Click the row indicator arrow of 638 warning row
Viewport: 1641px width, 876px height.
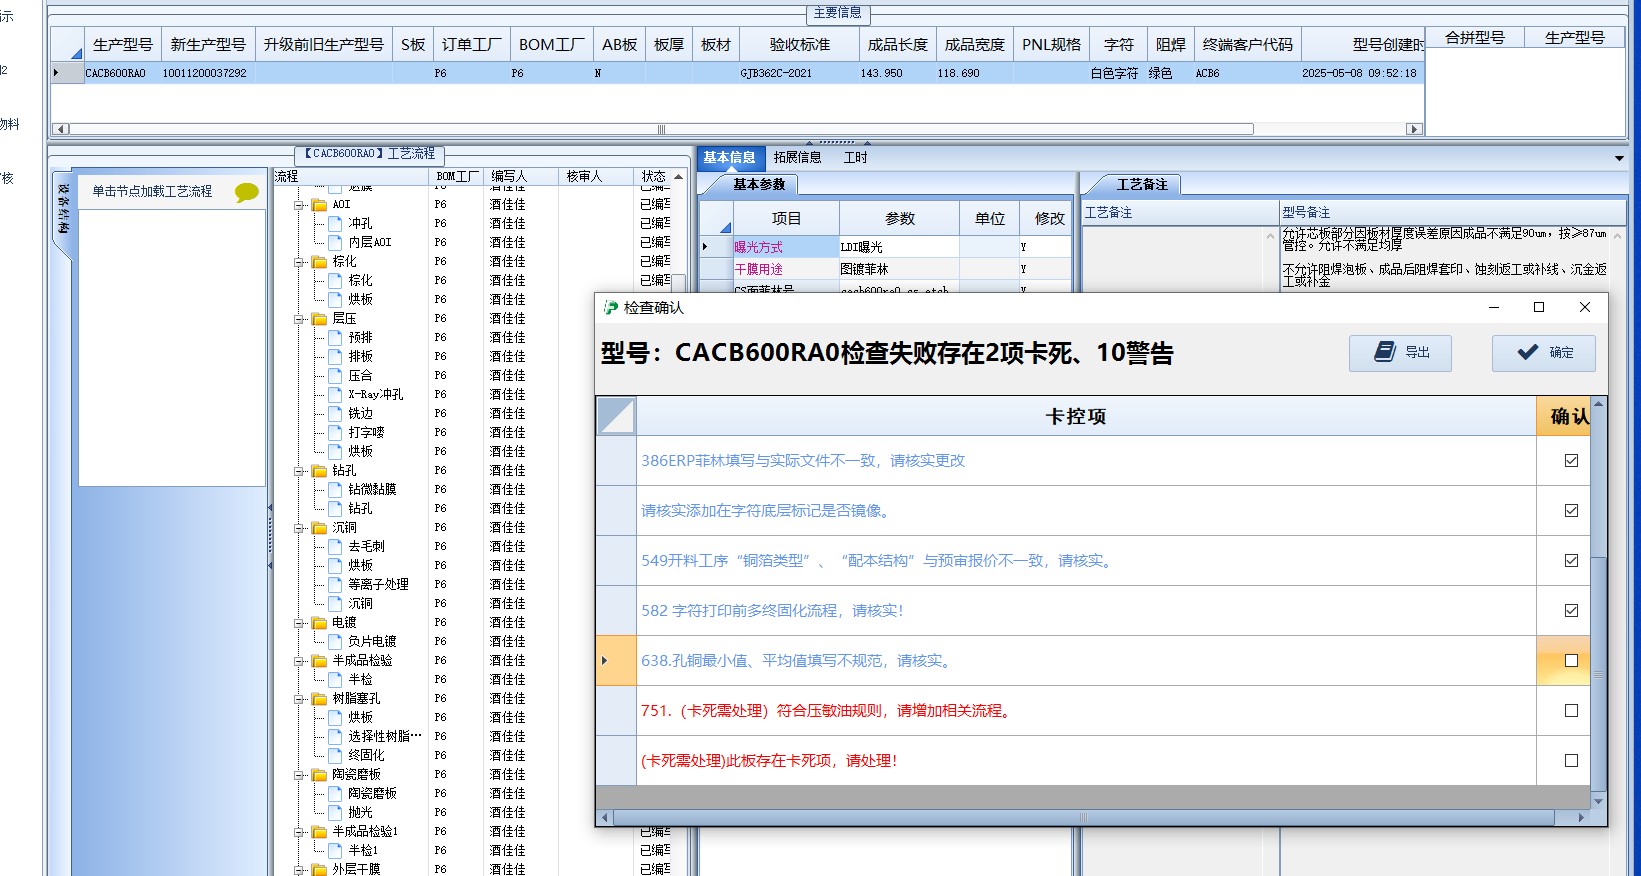(605, 661)
